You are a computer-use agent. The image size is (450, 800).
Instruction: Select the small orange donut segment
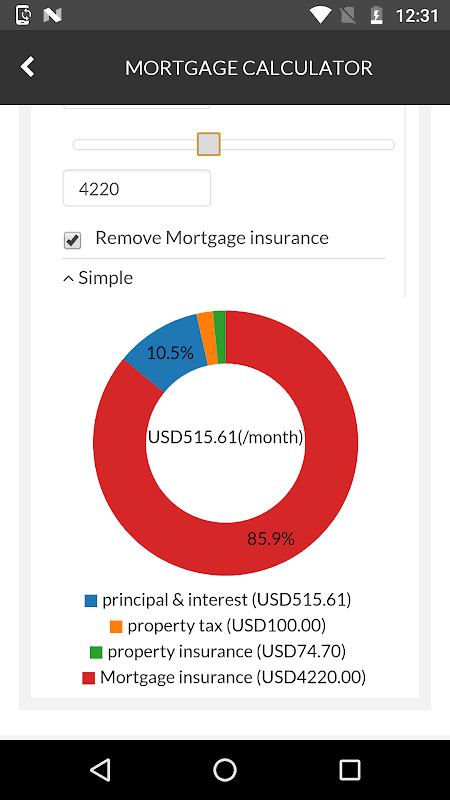[206, 338]
